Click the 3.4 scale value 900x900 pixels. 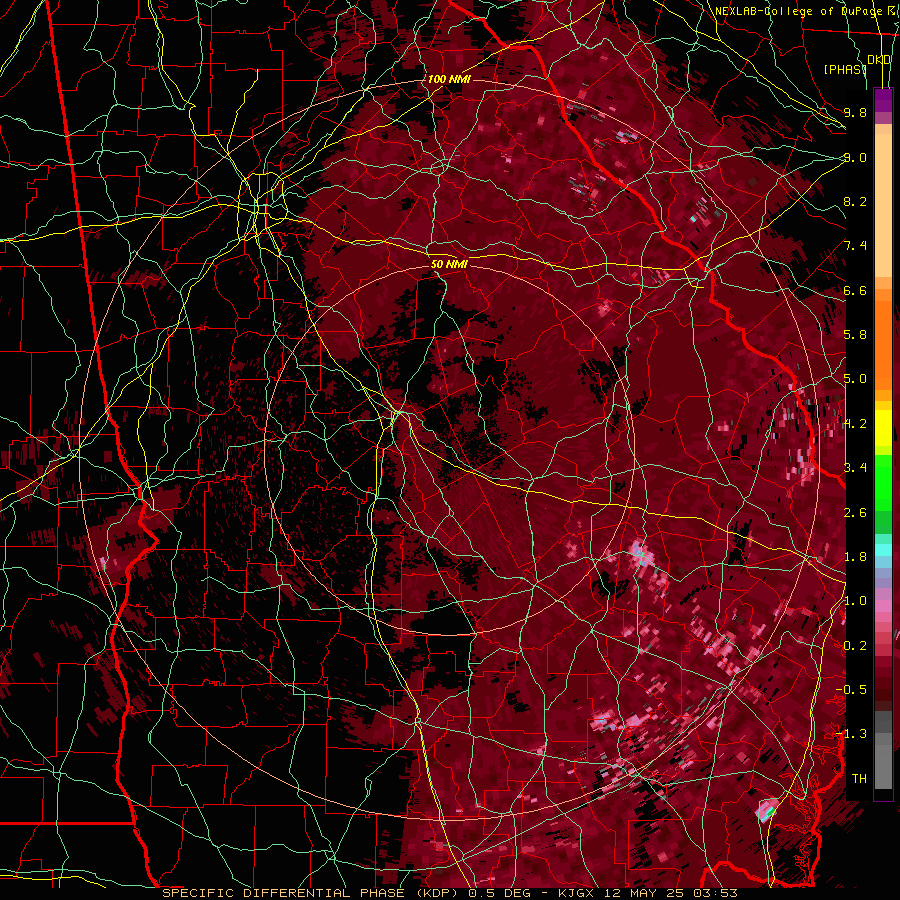855,468
